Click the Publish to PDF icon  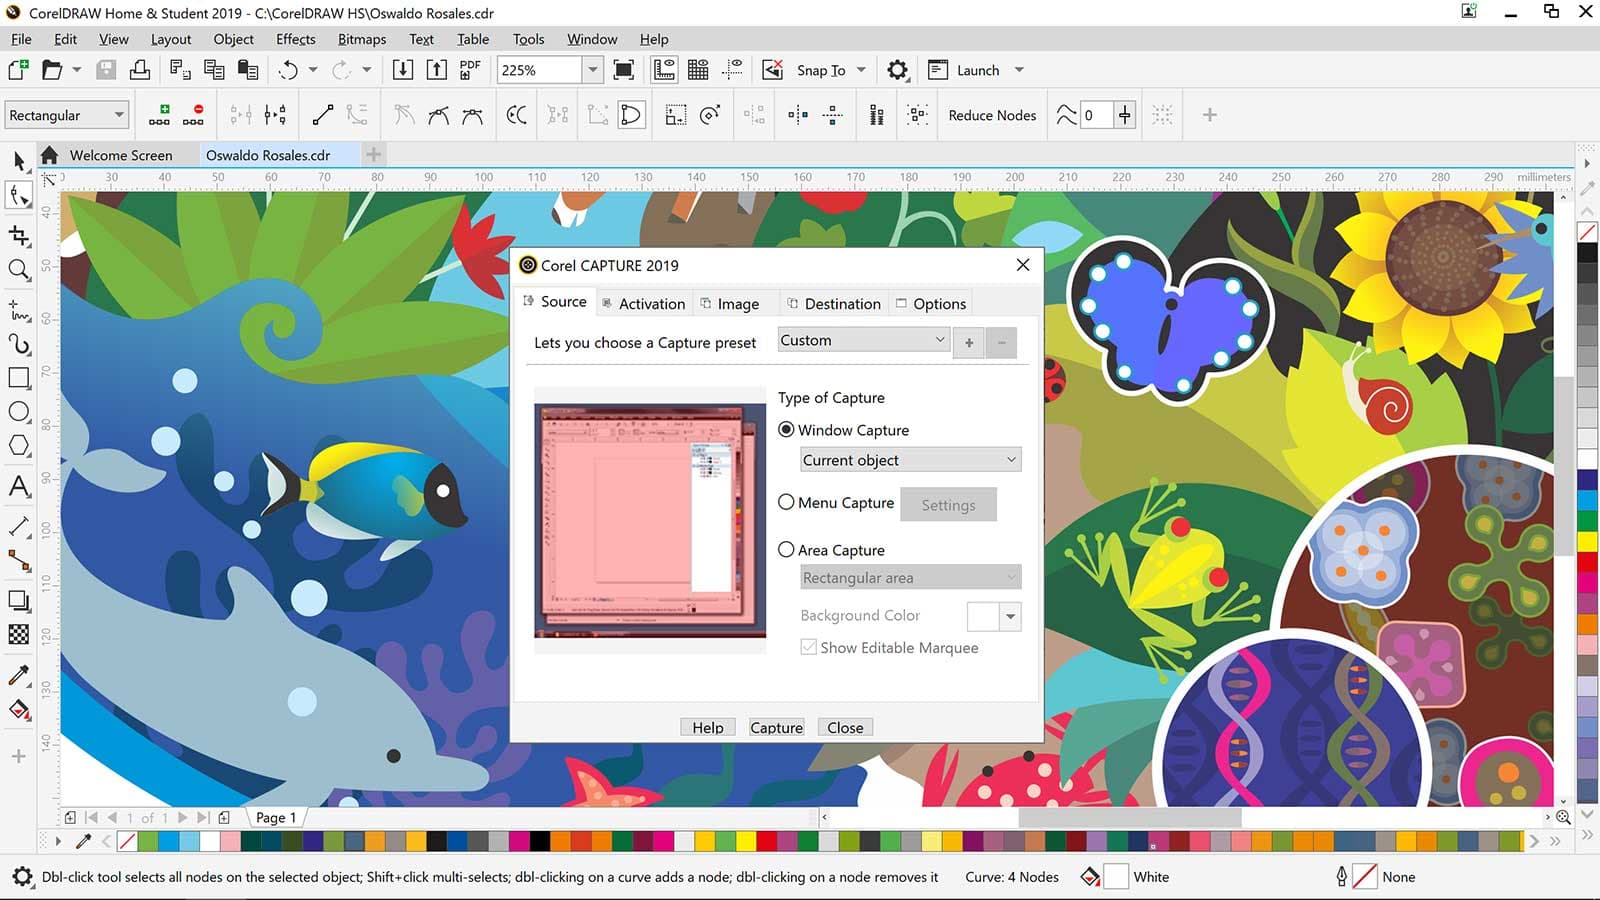[x=470, y=70]
